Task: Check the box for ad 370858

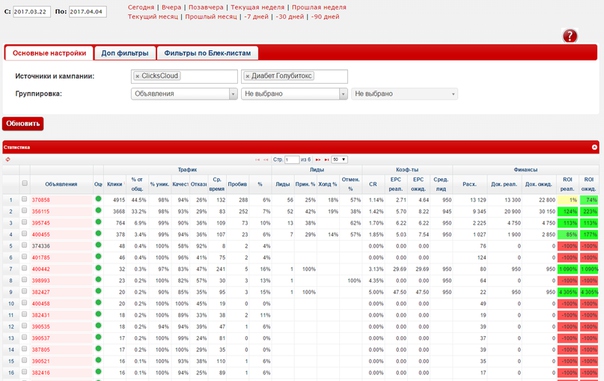Action: pyautogui.click(x=25, y=199)
